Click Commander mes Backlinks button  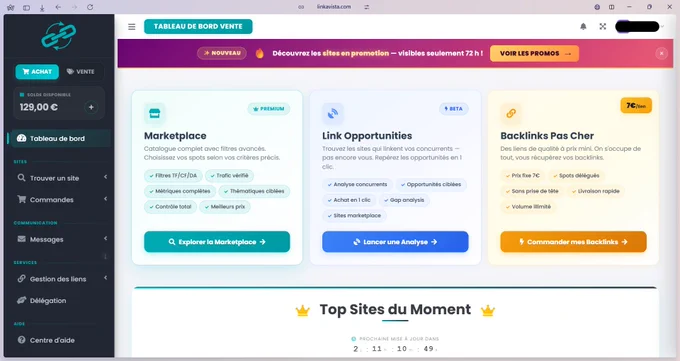(x=573, y=242)
